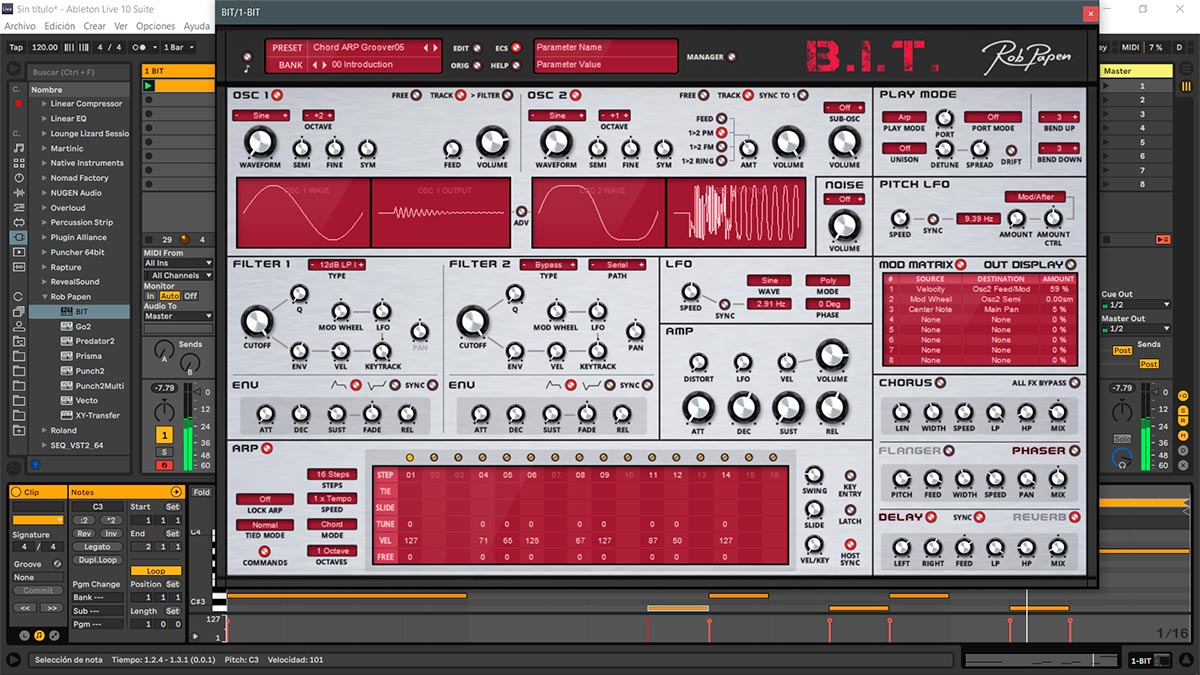Open the MIDI Effects category icon in browser
1200x675 pixels.
click(x=18, y=207)
